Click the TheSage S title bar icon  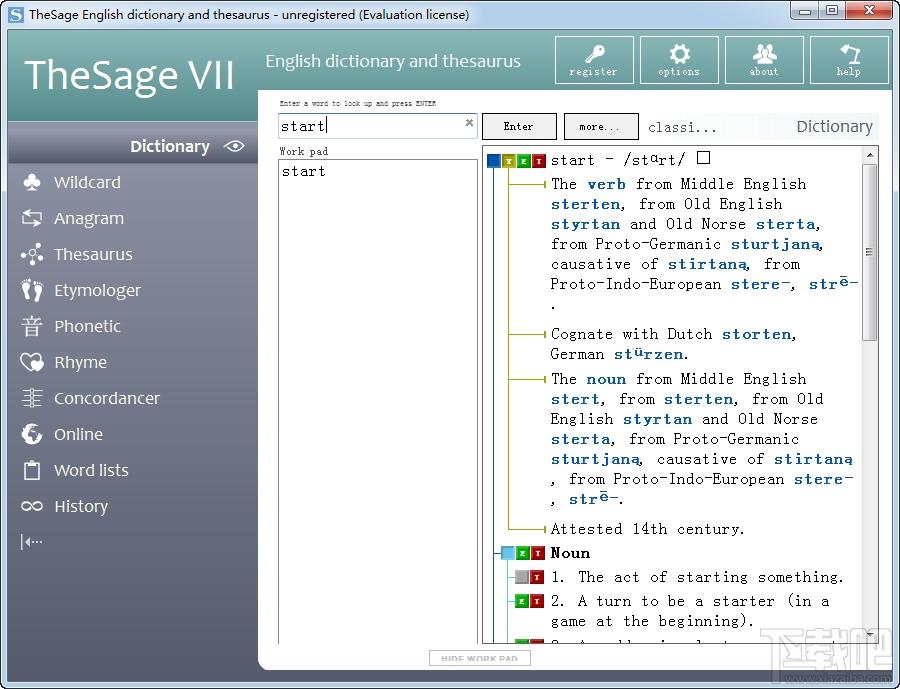(16, 14)
